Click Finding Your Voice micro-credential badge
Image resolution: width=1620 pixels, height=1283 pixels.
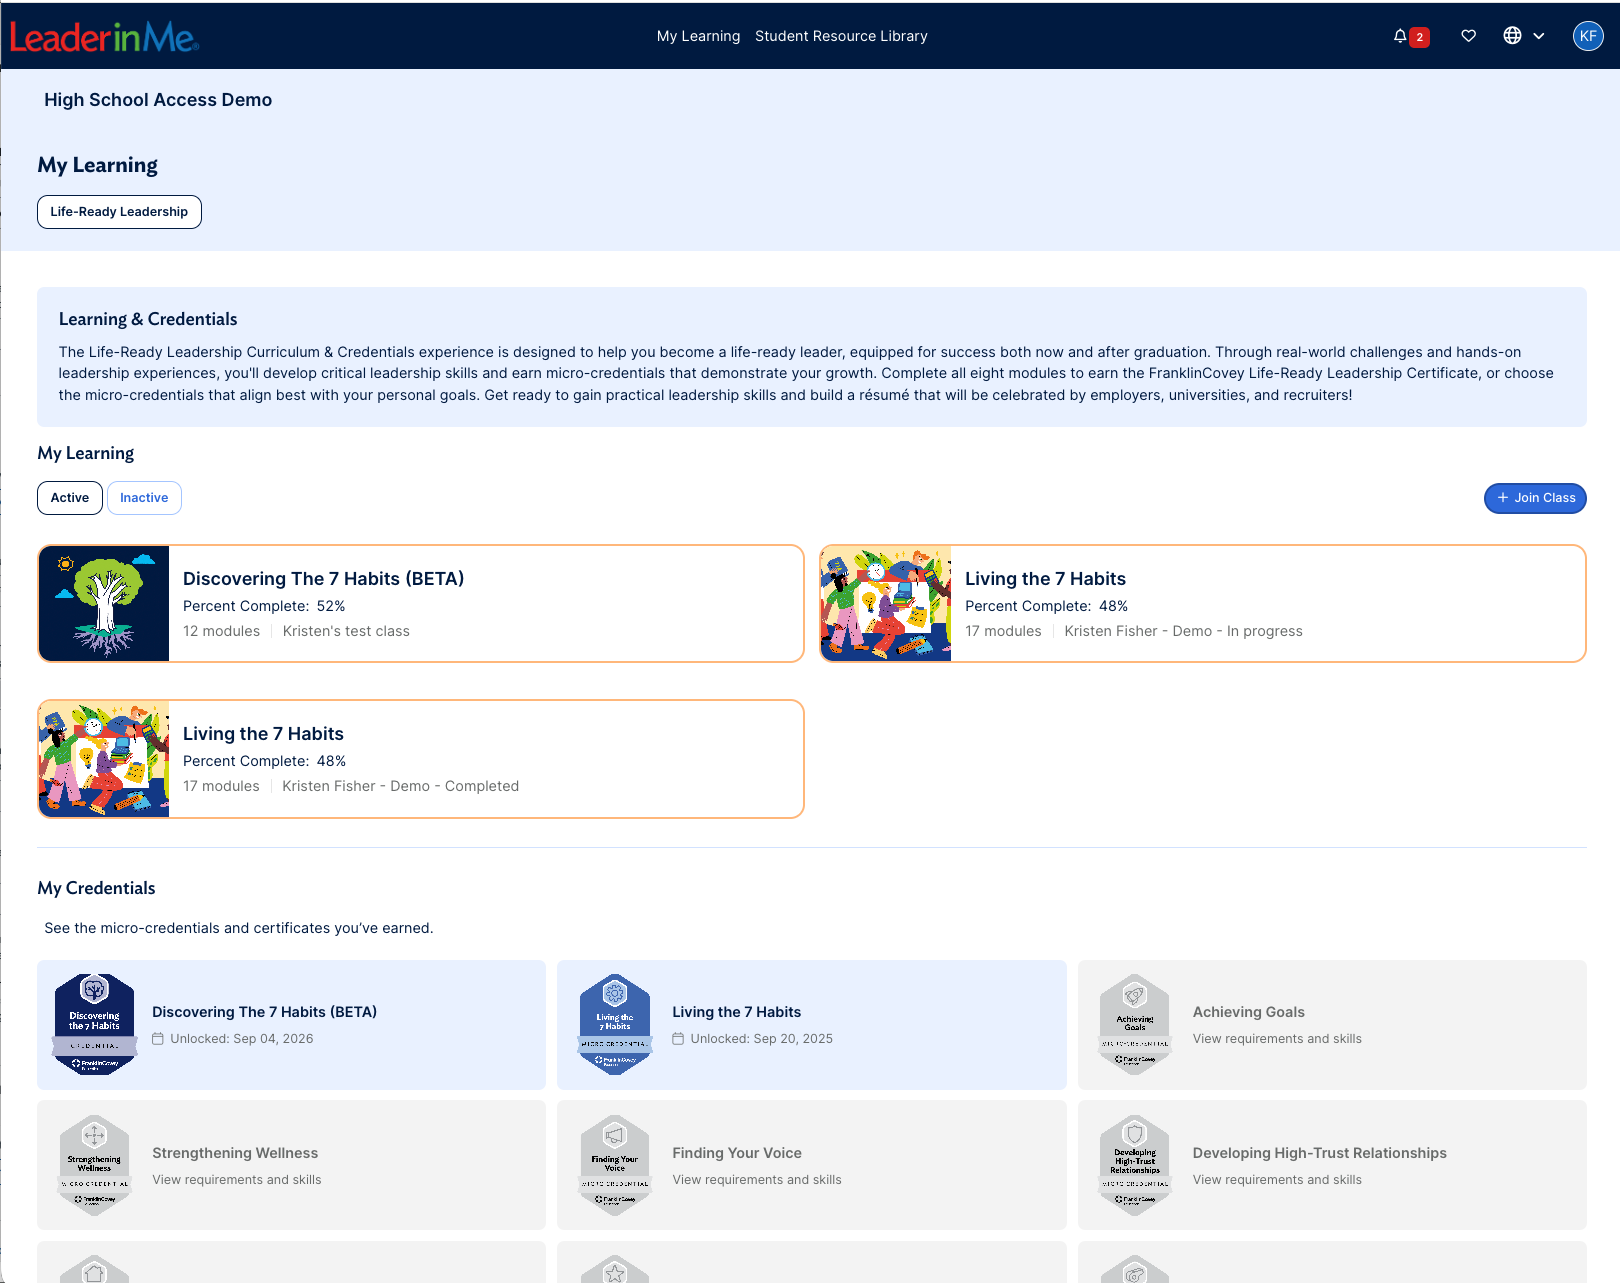coord(615,1166)
